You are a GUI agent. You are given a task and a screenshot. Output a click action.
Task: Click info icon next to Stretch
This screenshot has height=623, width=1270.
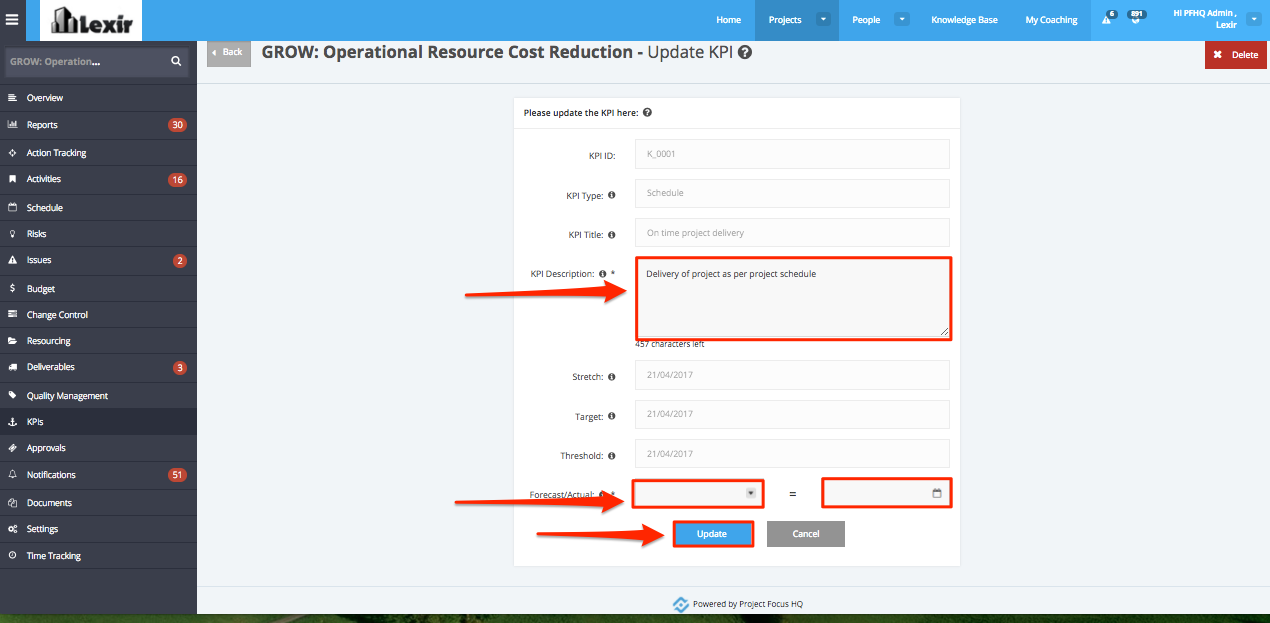click(x=611, y=377)
